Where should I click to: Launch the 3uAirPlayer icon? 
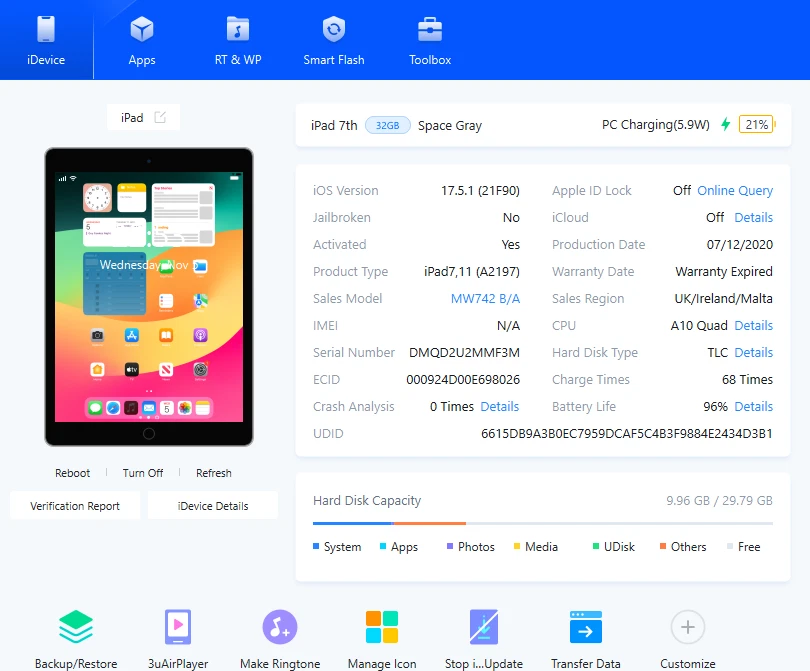tap(178, 627)
